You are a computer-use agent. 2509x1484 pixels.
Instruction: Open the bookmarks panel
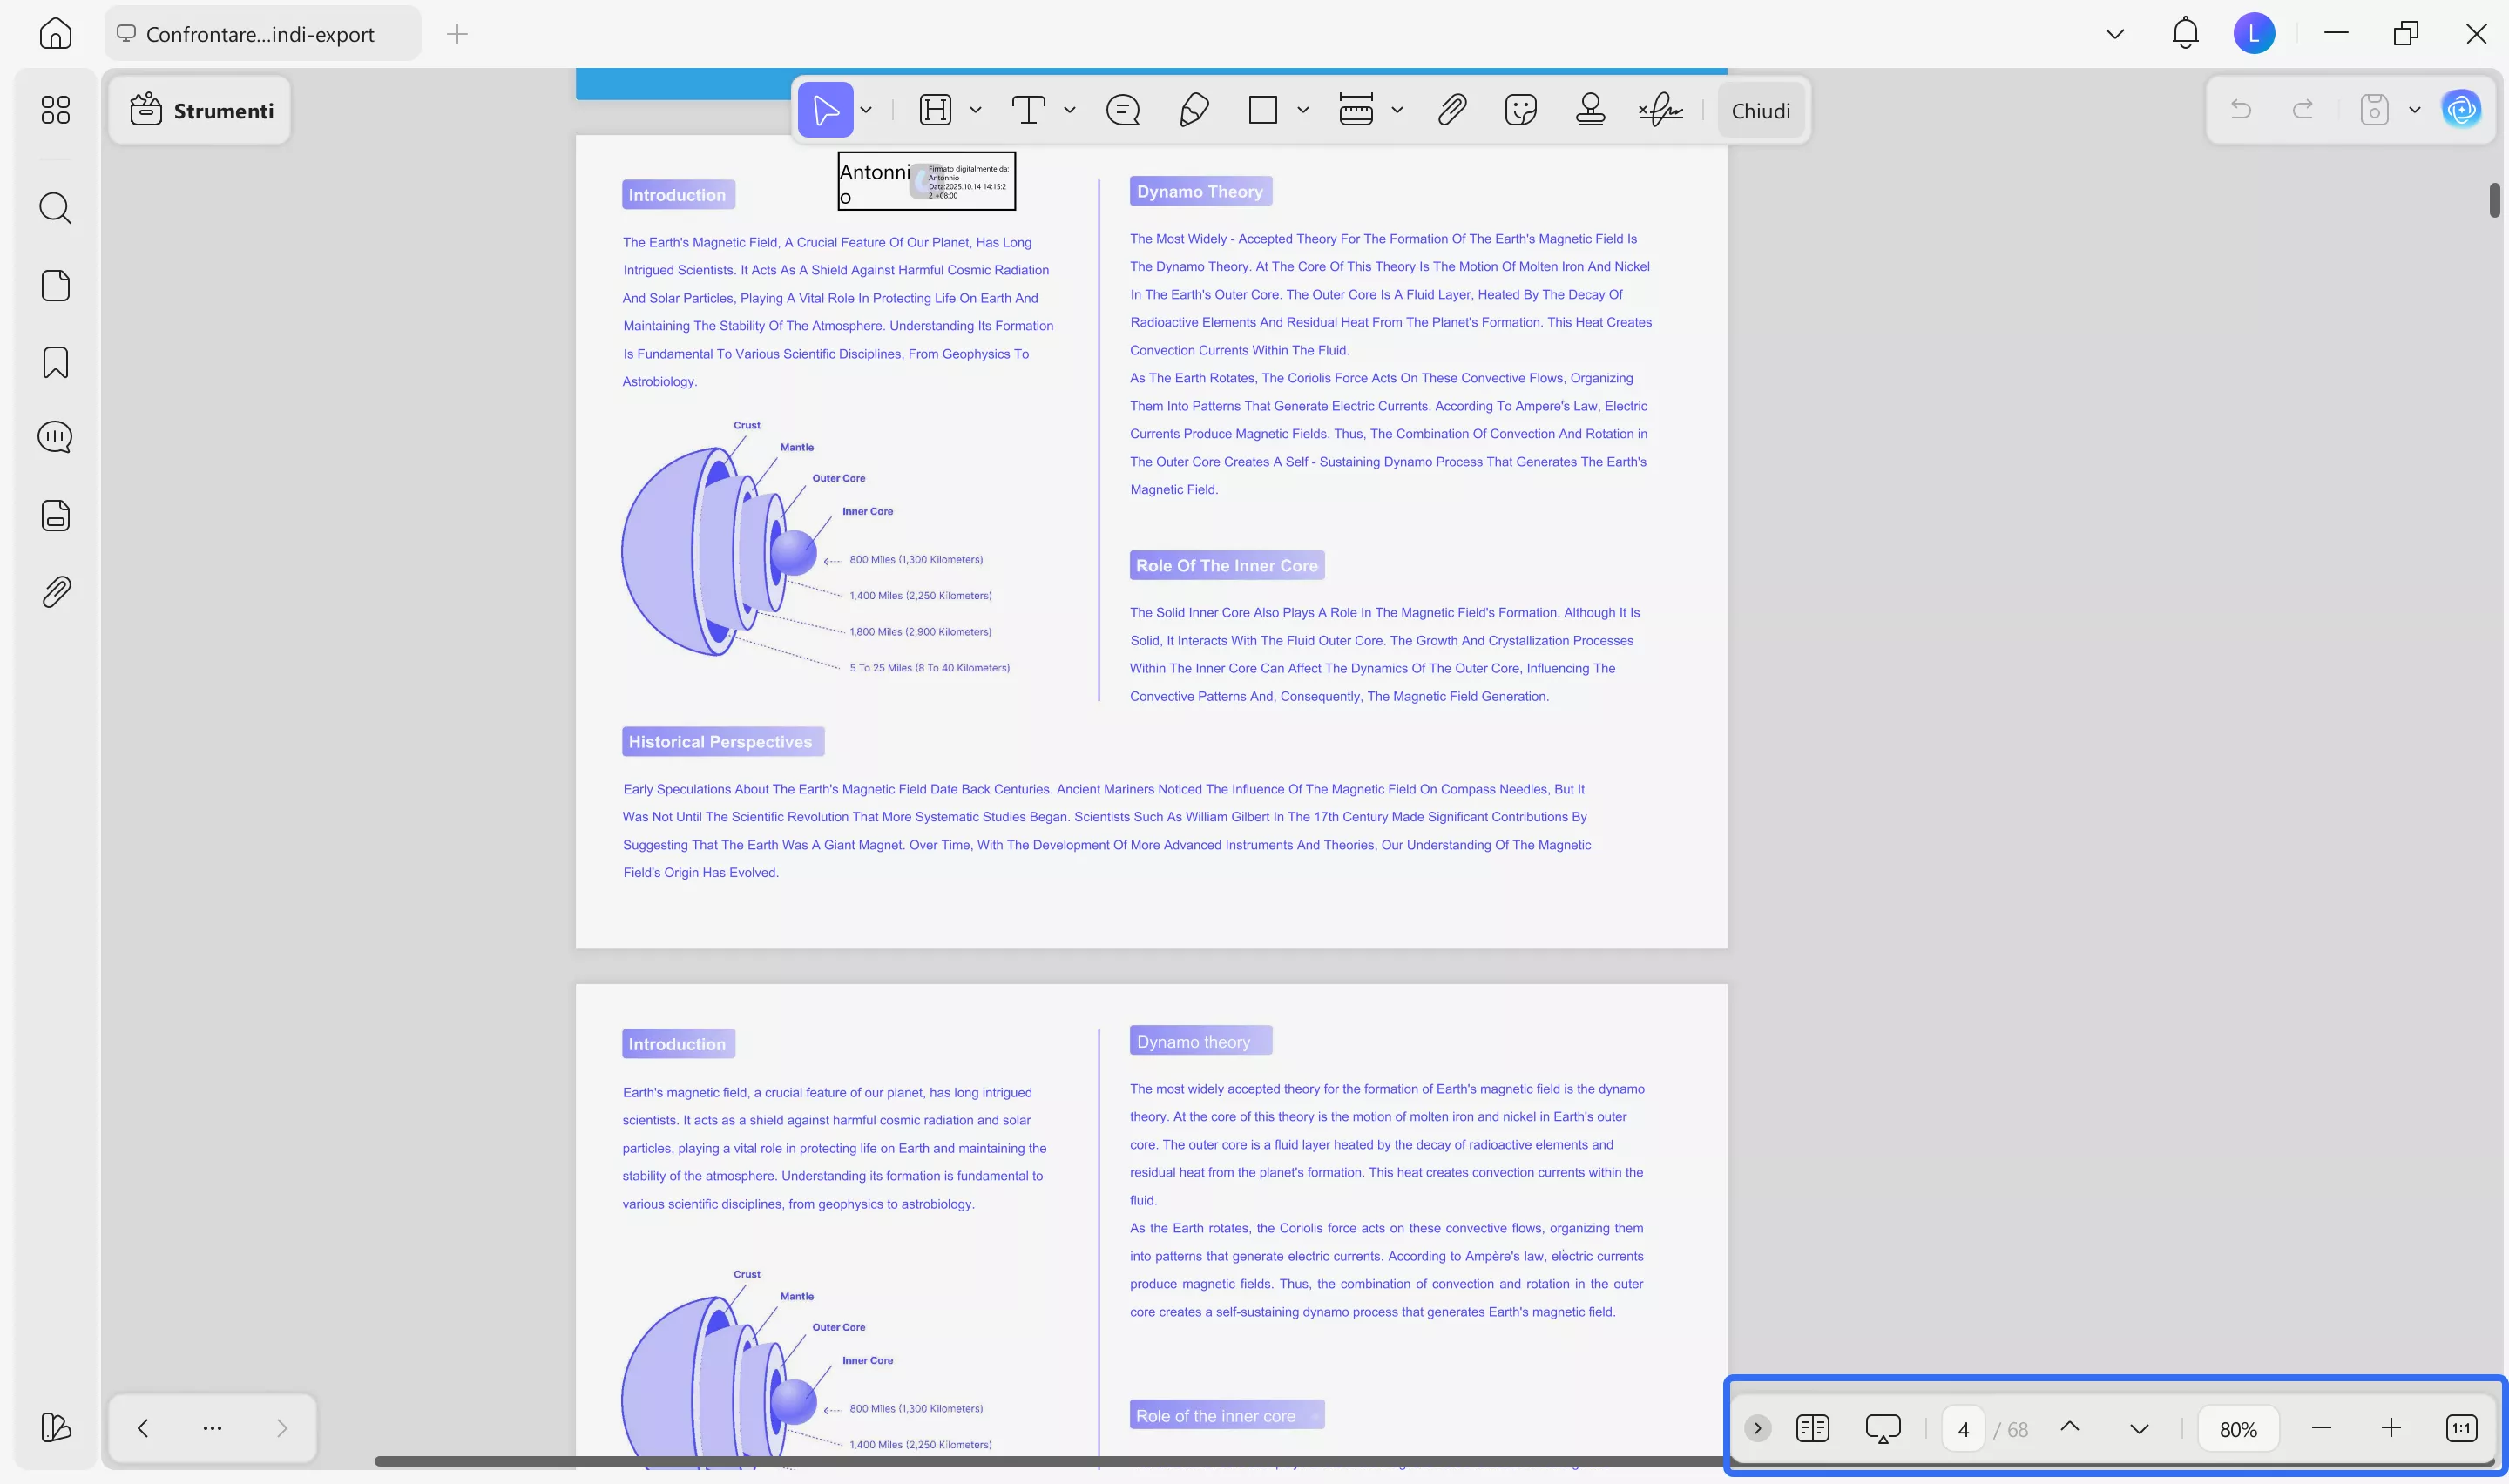[55, 362]
